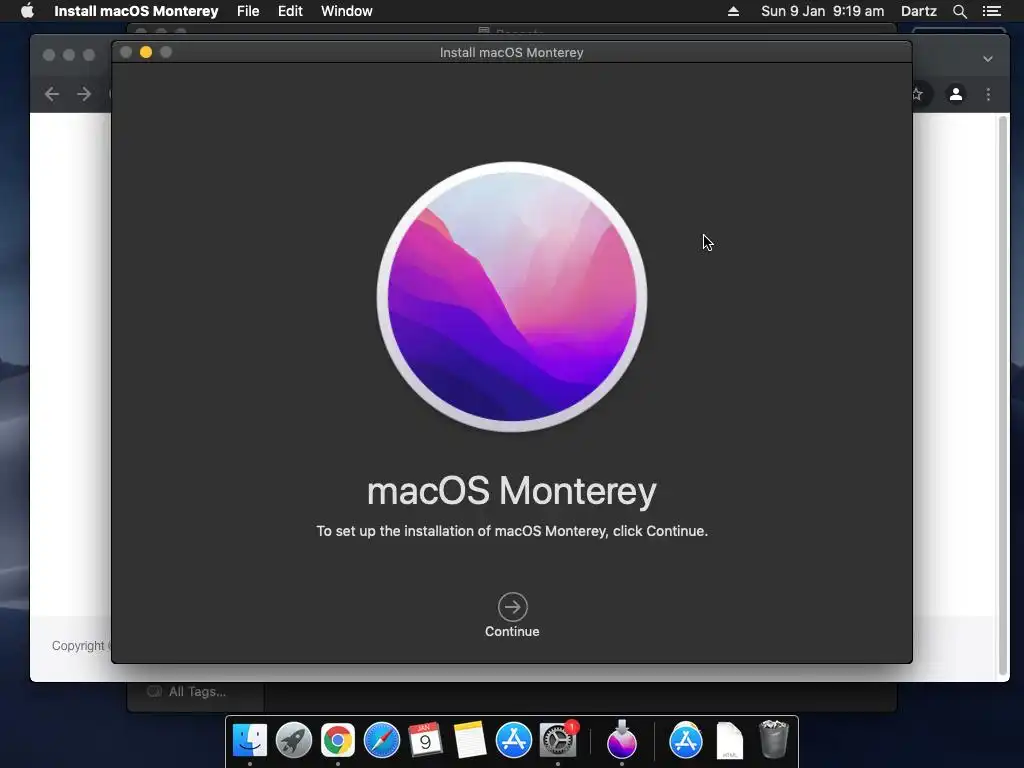Click Chrome back arrow in browser window
This screenshot has height=768, width=1024.
[x=52, y=94]
